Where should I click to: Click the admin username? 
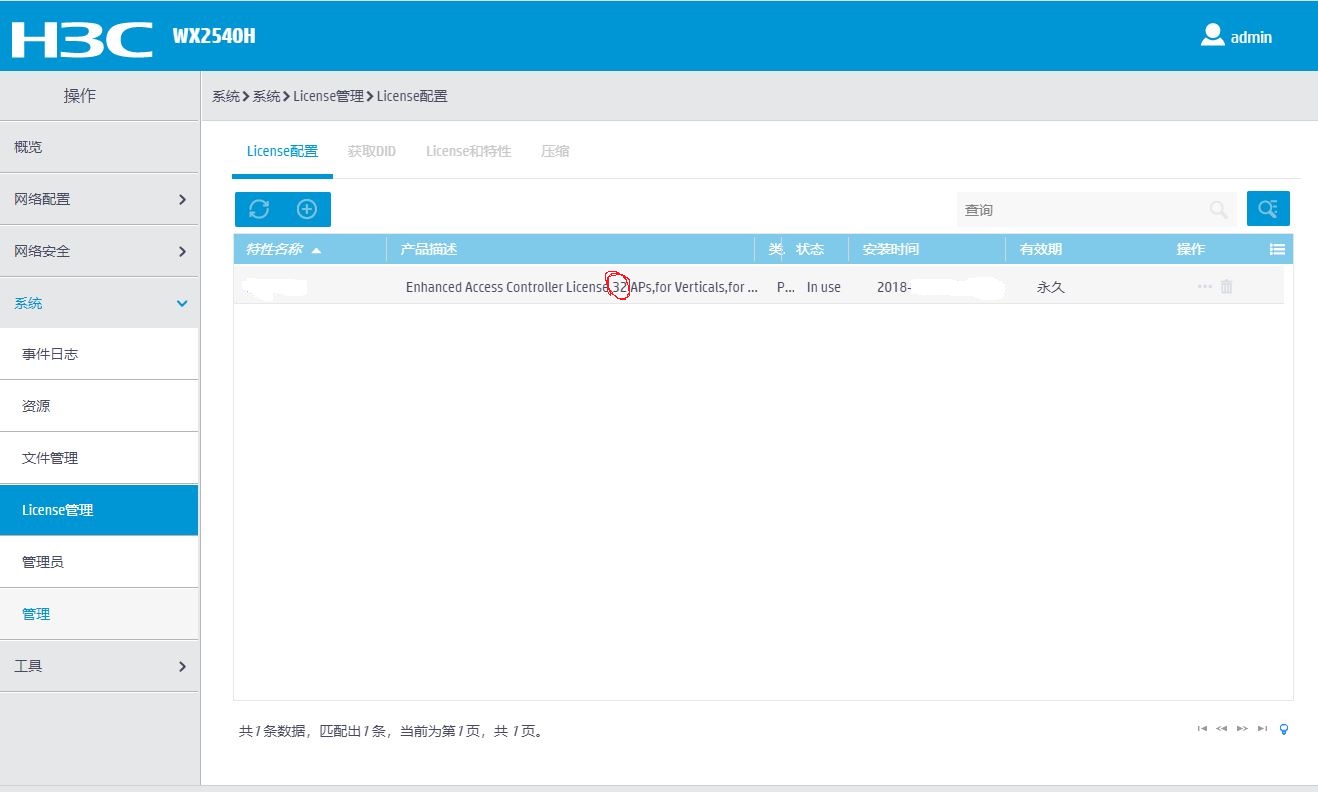[1251, 37]
